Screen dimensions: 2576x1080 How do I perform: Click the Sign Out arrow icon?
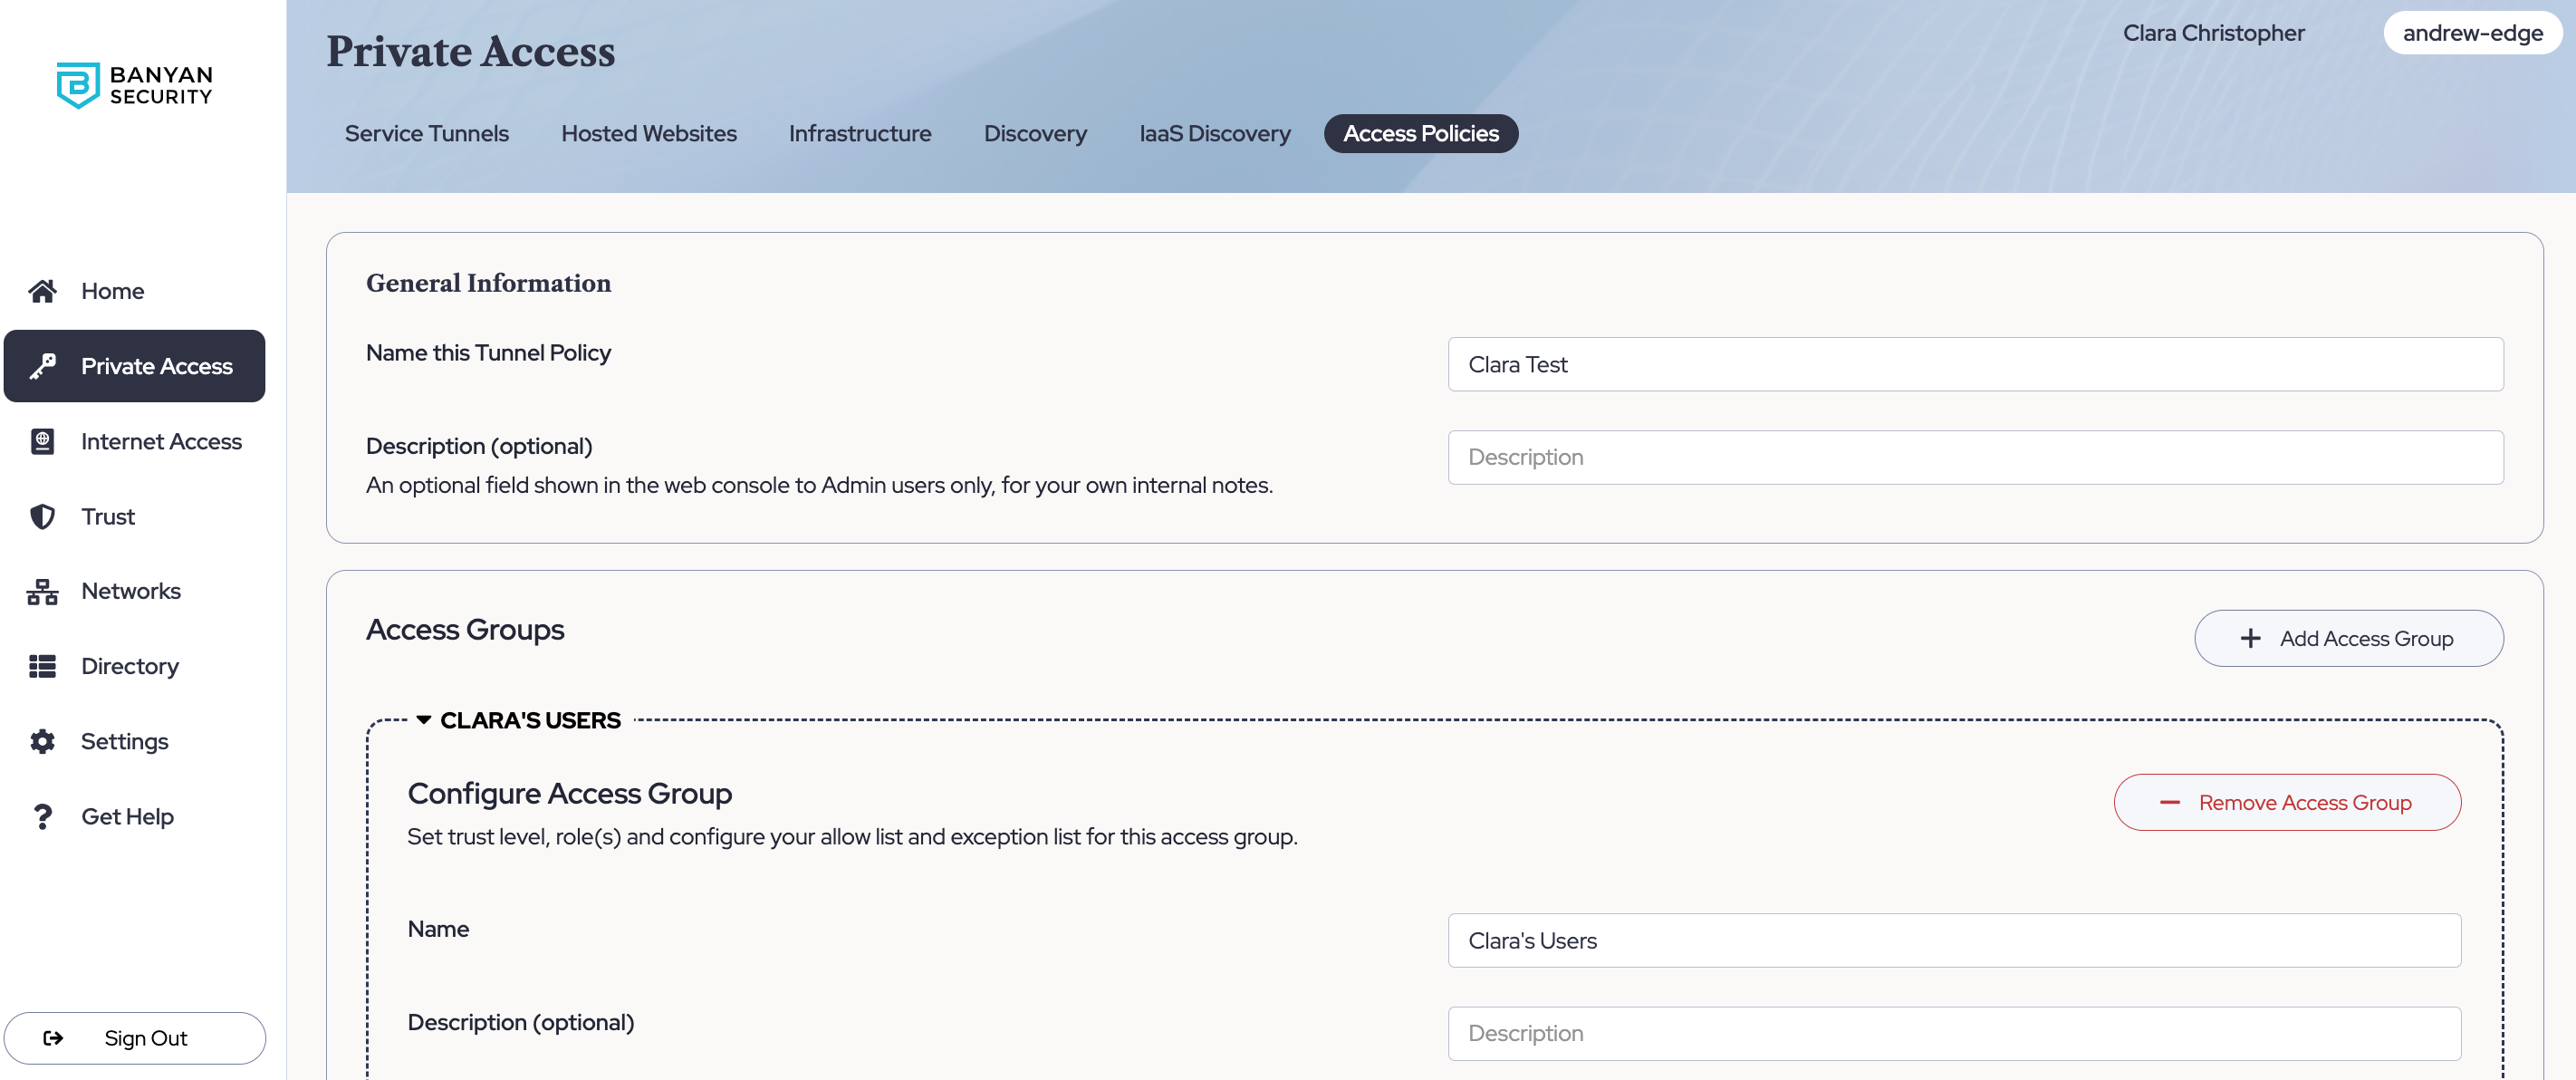point(53,1038)
